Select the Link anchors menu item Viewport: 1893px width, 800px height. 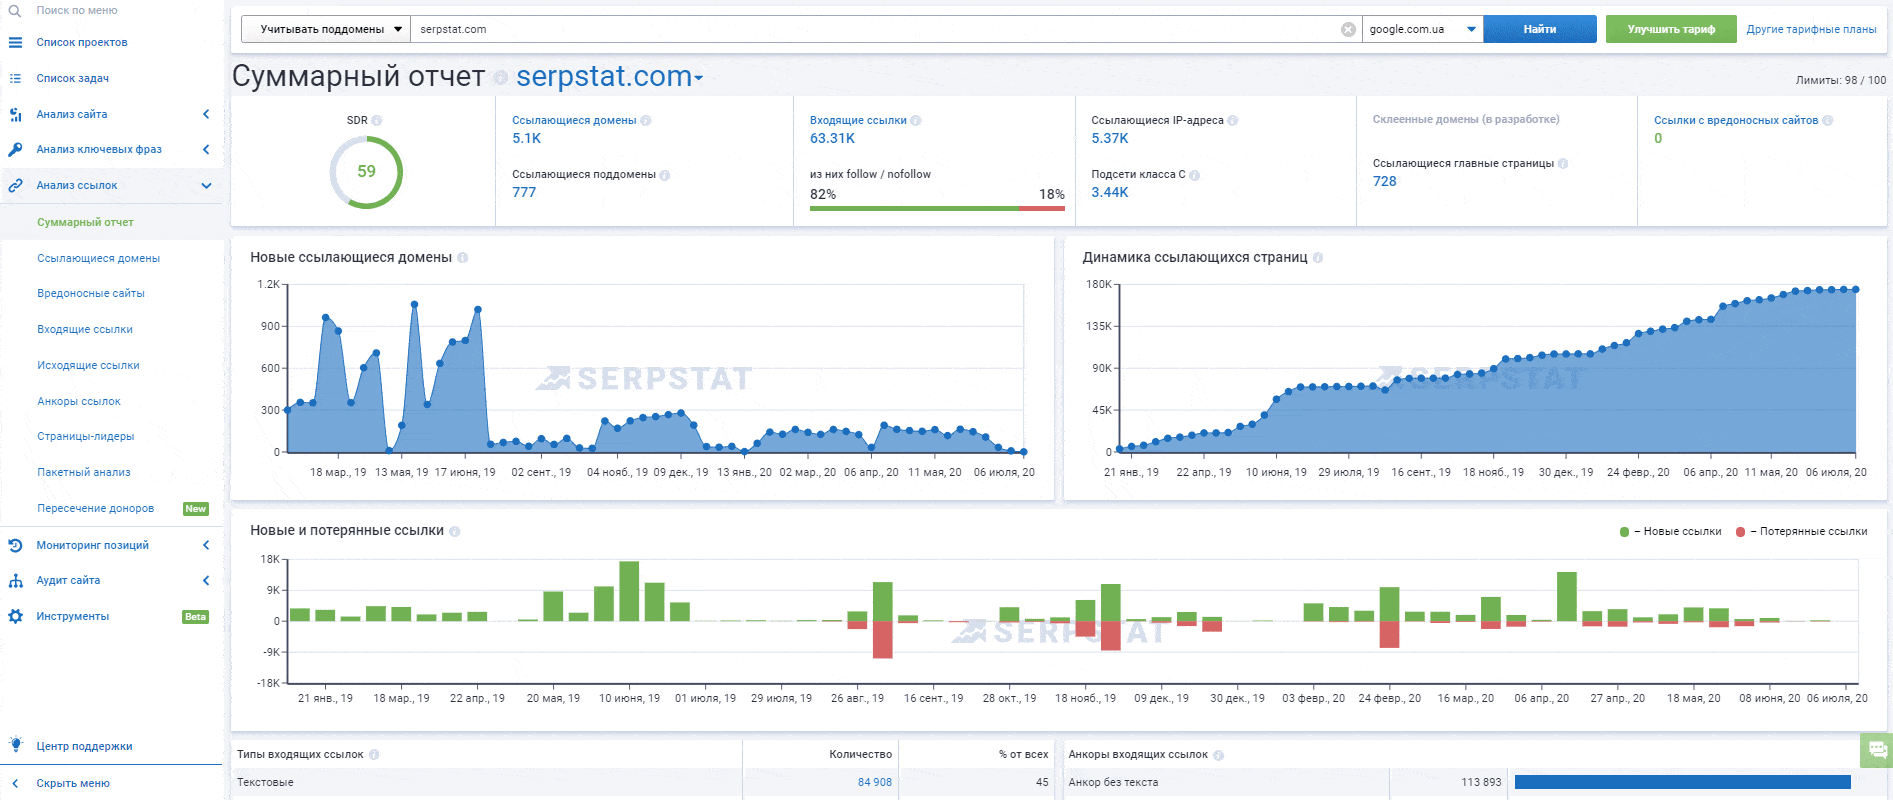click(x=79, y=401)
